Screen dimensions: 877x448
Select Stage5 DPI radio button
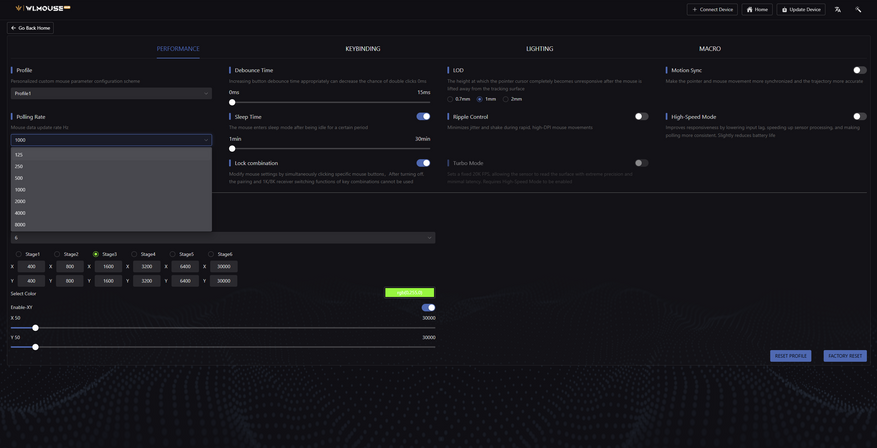coord(182,254)
